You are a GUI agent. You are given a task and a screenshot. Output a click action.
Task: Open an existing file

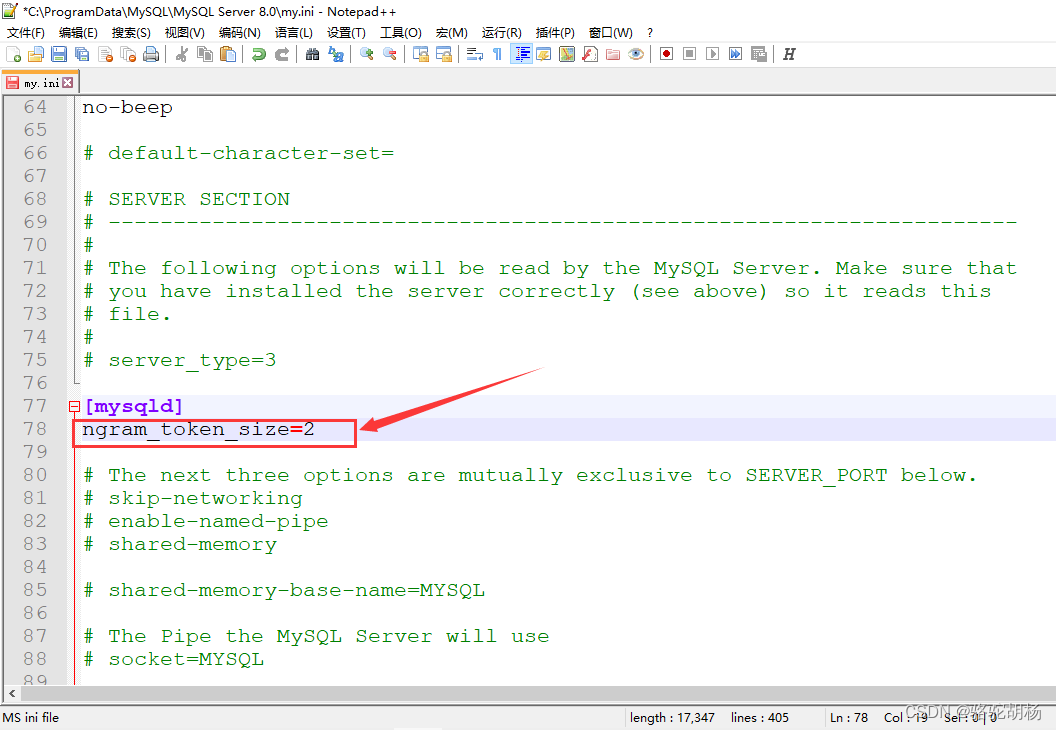[34, 54]
